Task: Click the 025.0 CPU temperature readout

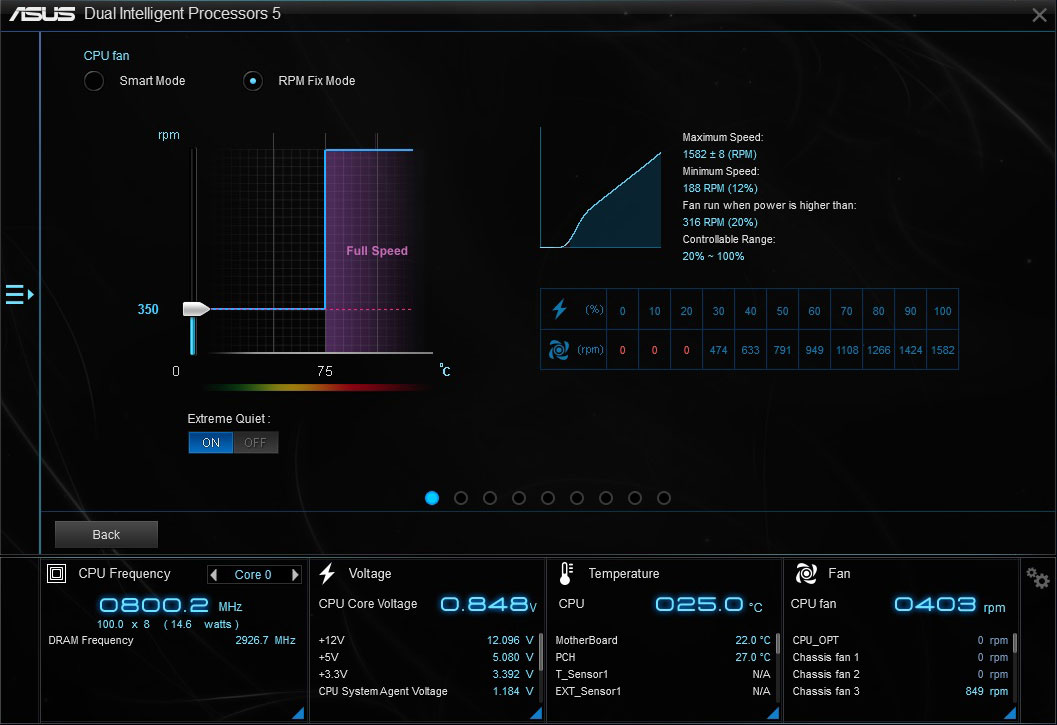Action: coord(699,604)
